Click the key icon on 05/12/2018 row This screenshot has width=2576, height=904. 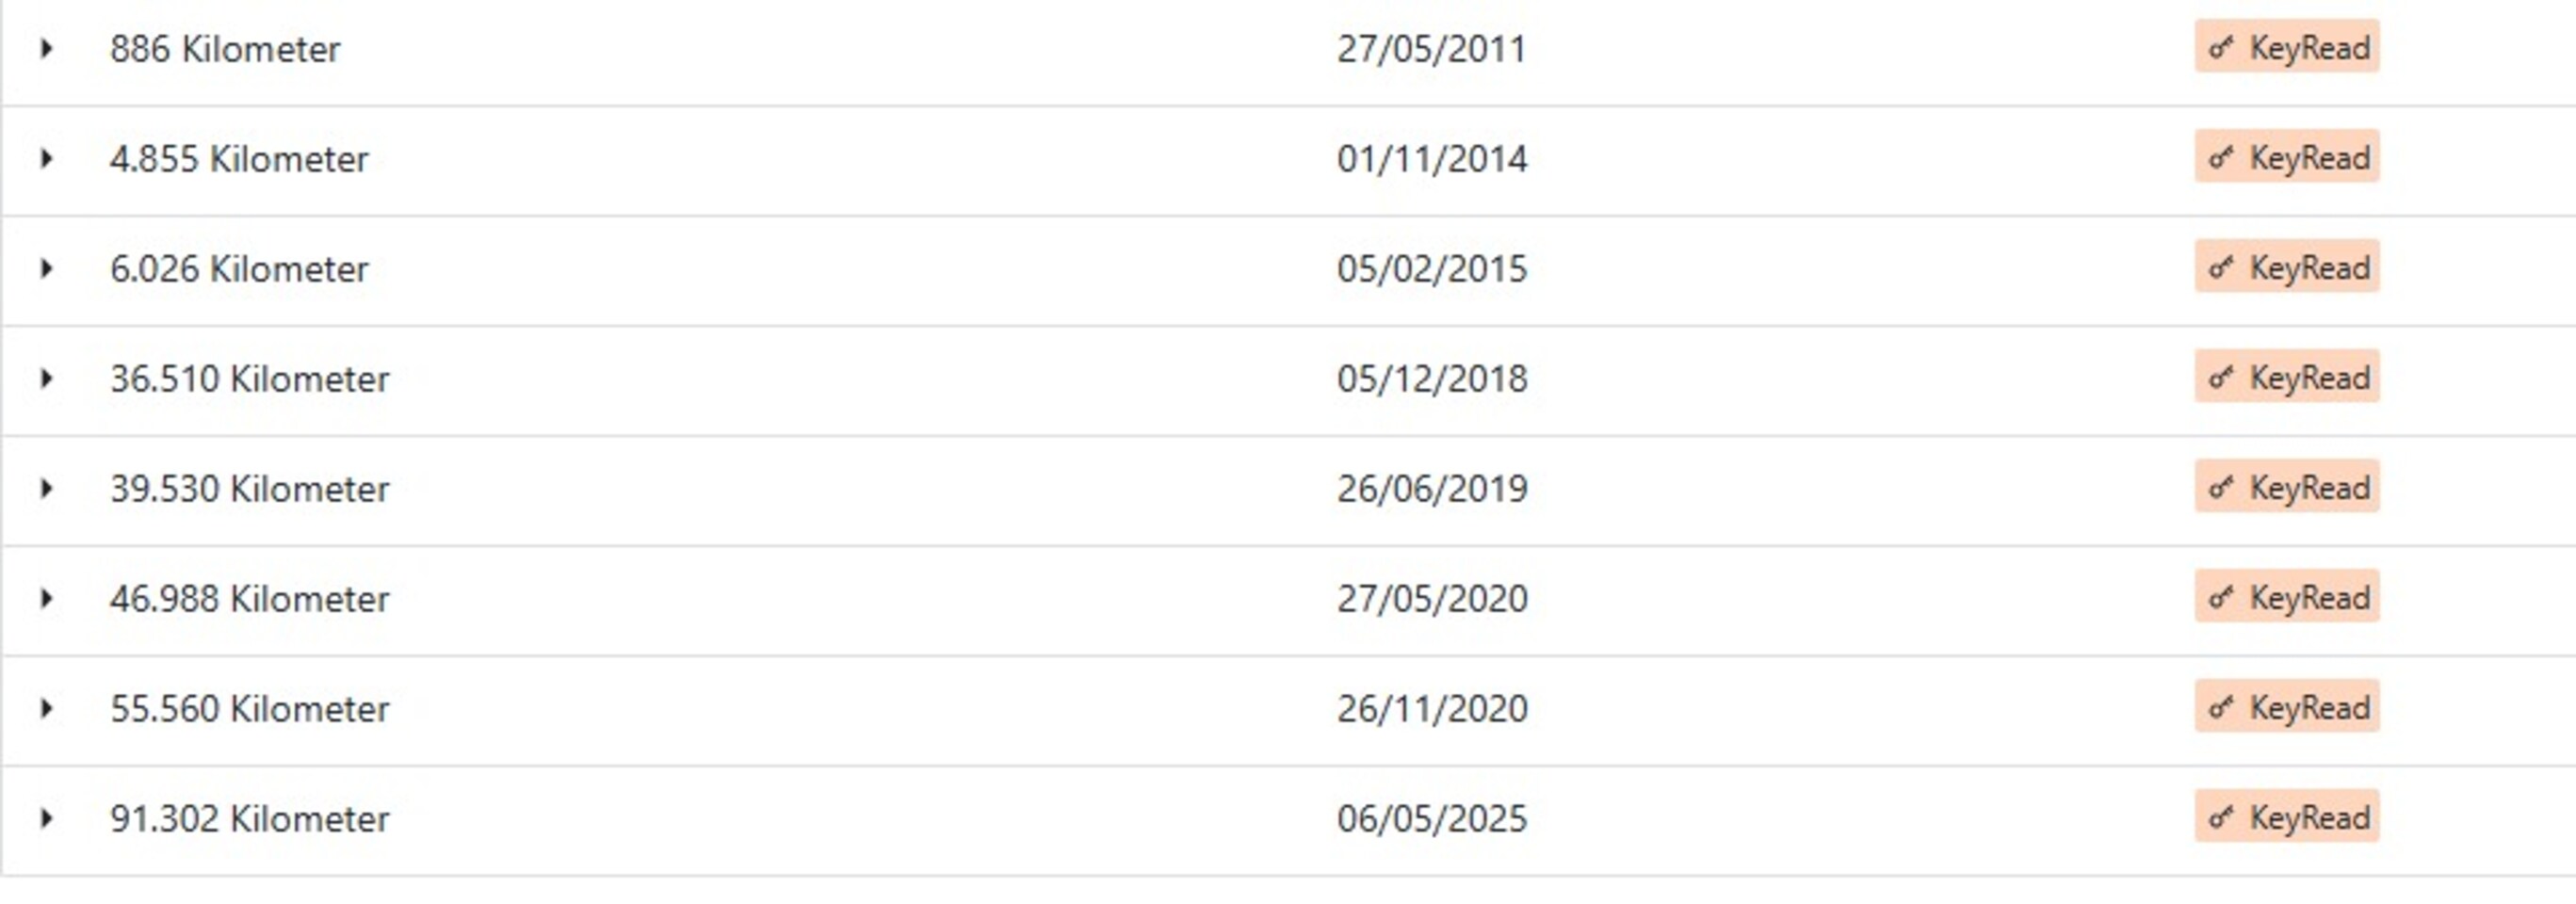tap(2221, 377)
